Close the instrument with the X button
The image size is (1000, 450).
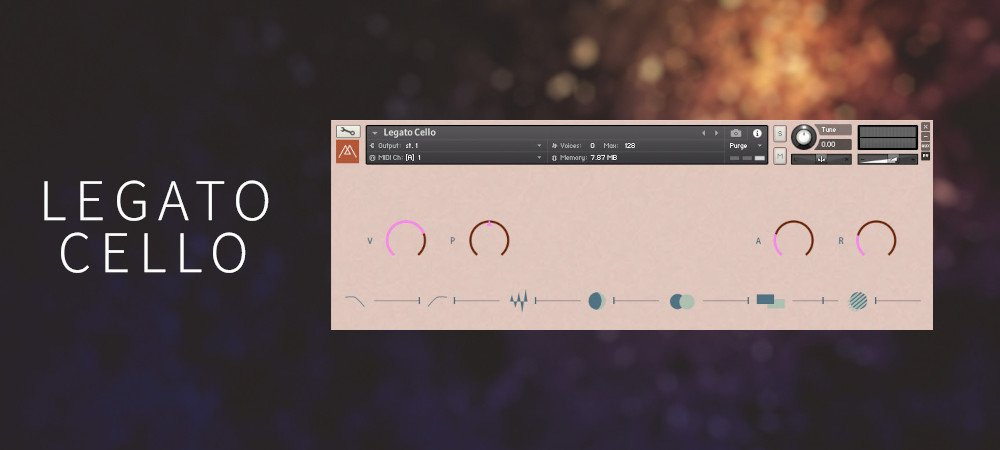tap(925, 127)
